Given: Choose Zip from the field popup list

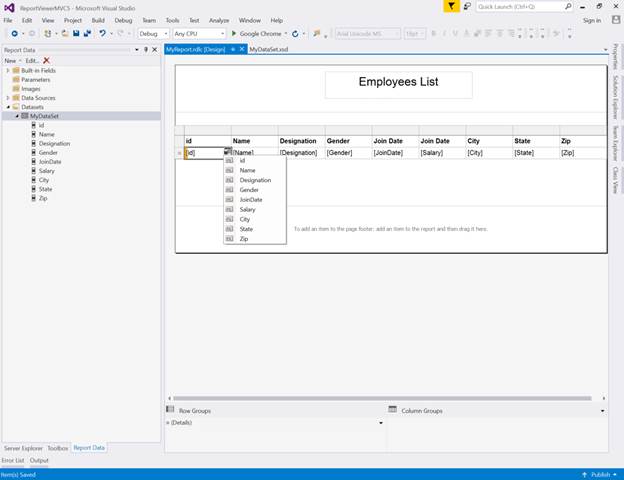Looking at the screenshot, I should click(255, 239).
